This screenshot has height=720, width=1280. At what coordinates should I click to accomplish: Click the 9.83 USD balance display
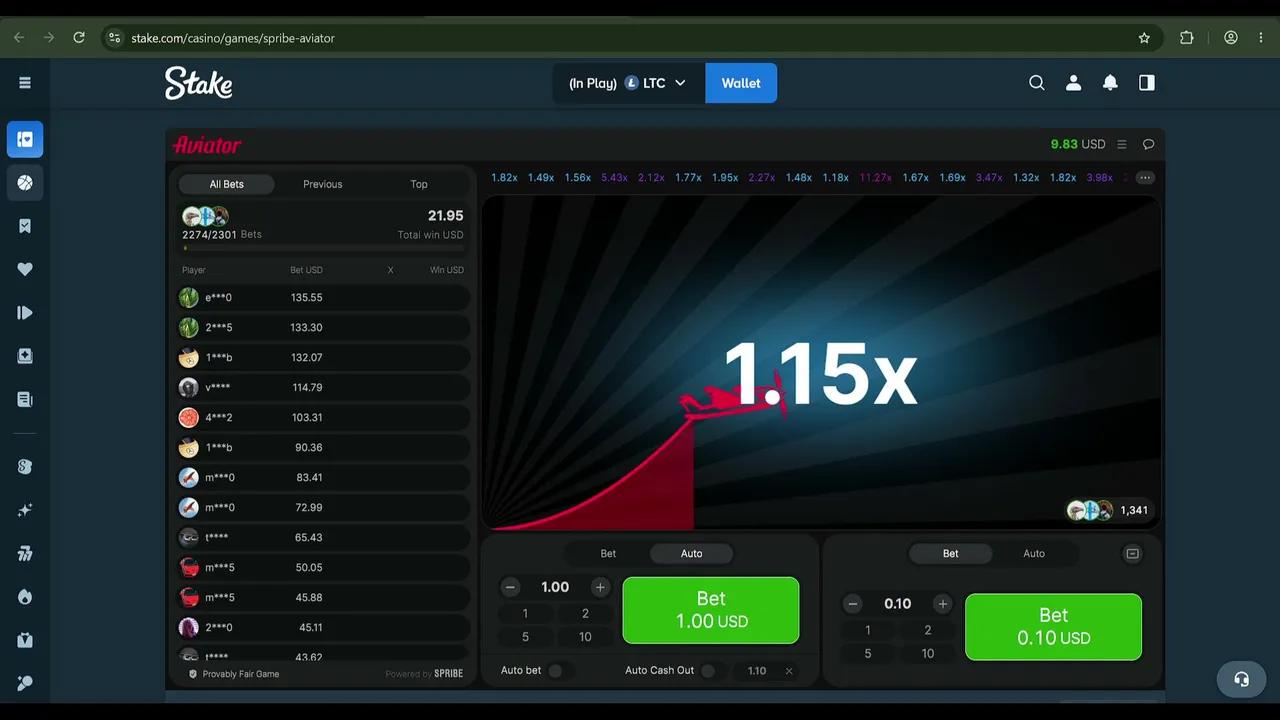(1078, 144)
